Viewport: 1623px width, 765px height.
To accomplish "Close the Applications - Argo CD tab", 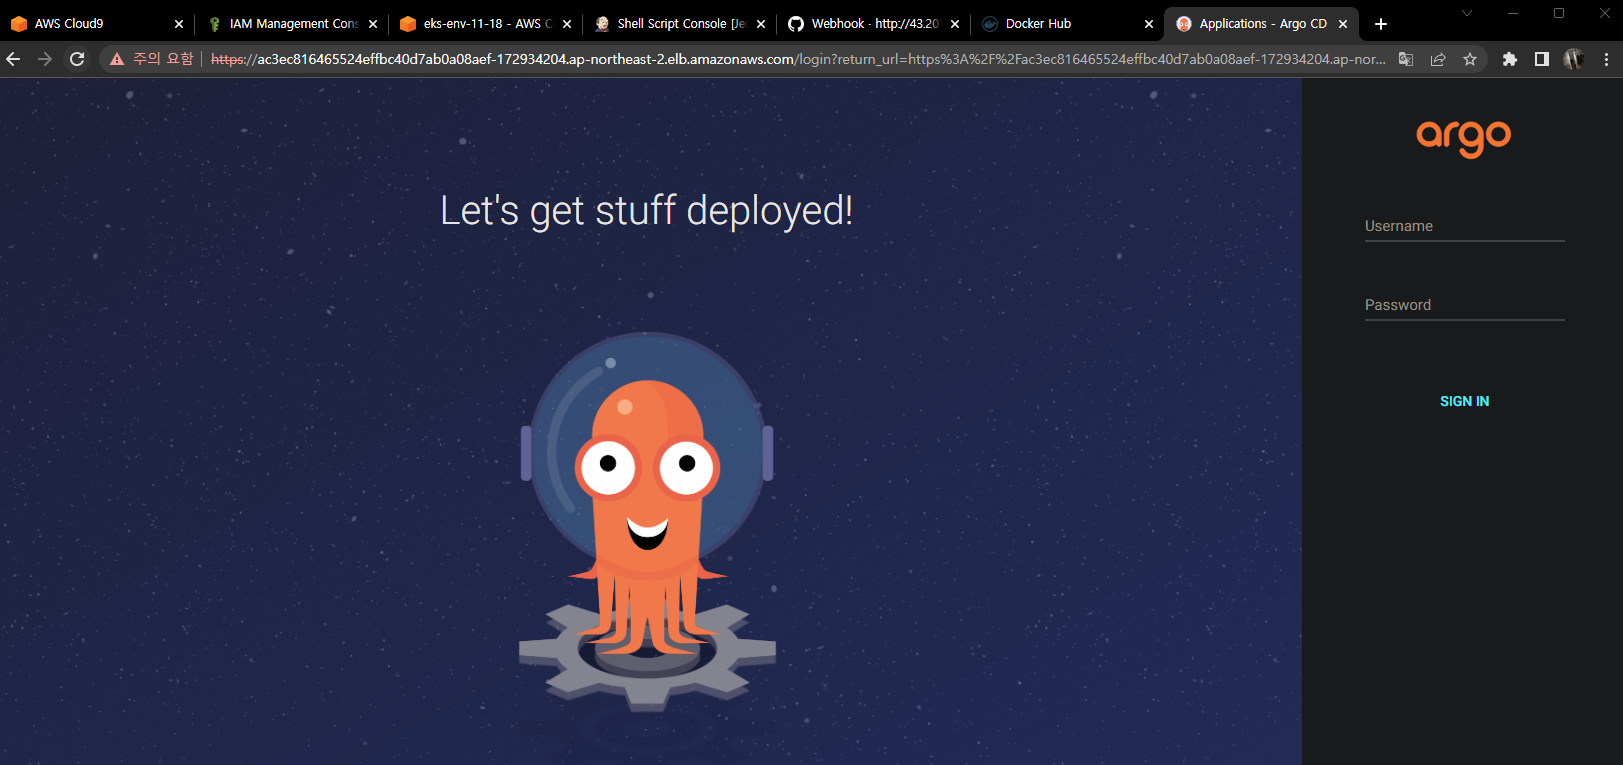I will (x=1343, y=24).
